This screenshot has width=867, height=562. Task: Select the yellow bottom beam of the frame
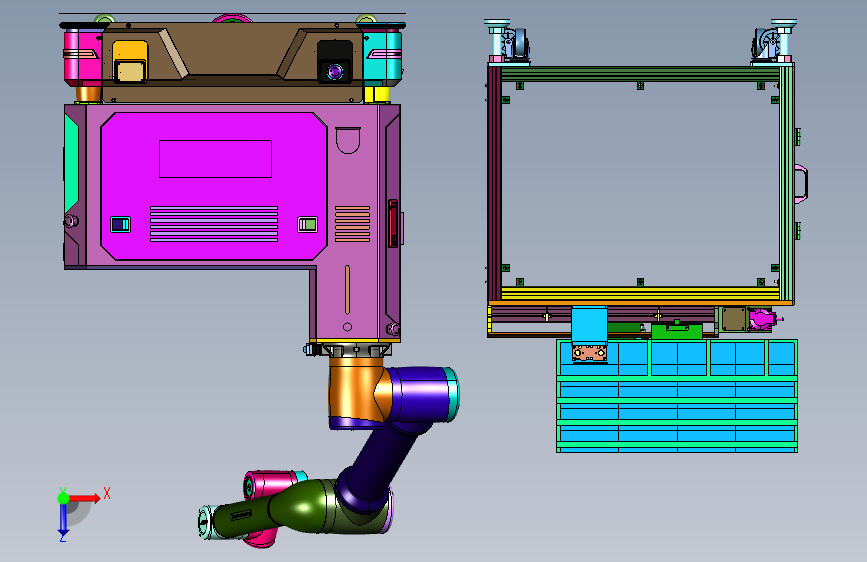coord(640,294)
